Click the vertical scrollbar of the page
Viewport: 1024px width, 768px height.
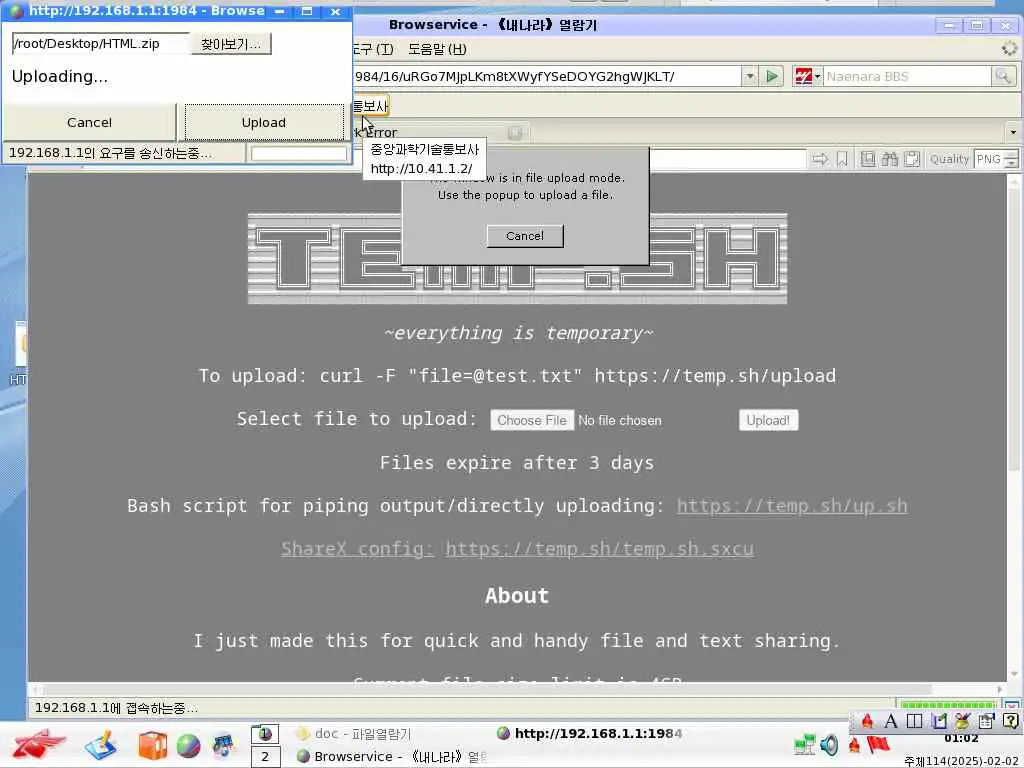pos(1014,428)
